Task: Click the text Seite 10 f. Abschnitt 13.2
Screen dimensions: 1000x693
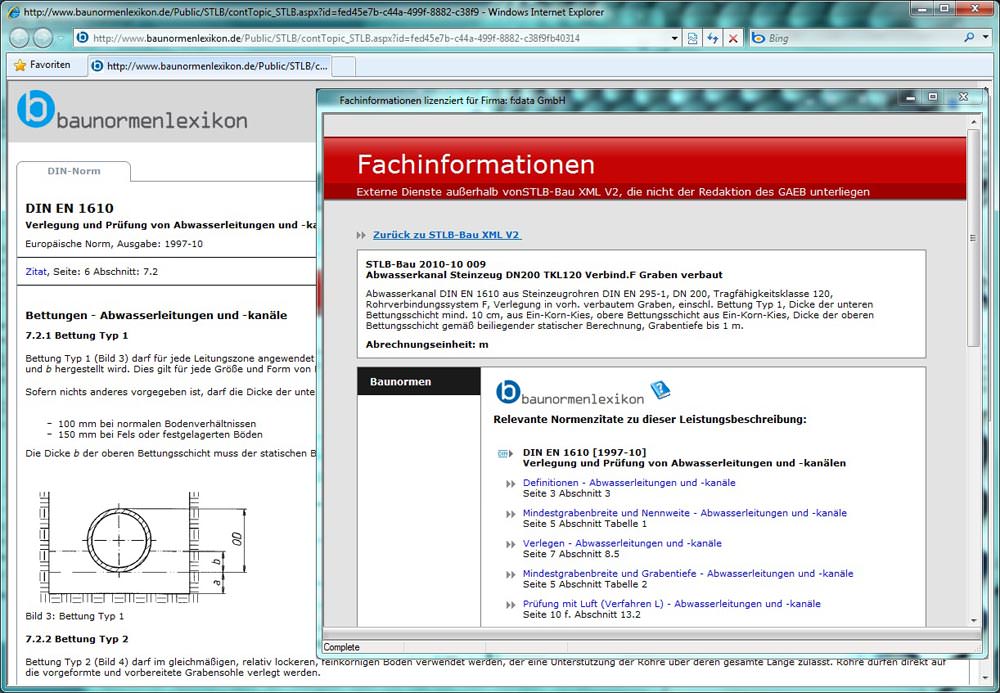Action: (582, 615)
